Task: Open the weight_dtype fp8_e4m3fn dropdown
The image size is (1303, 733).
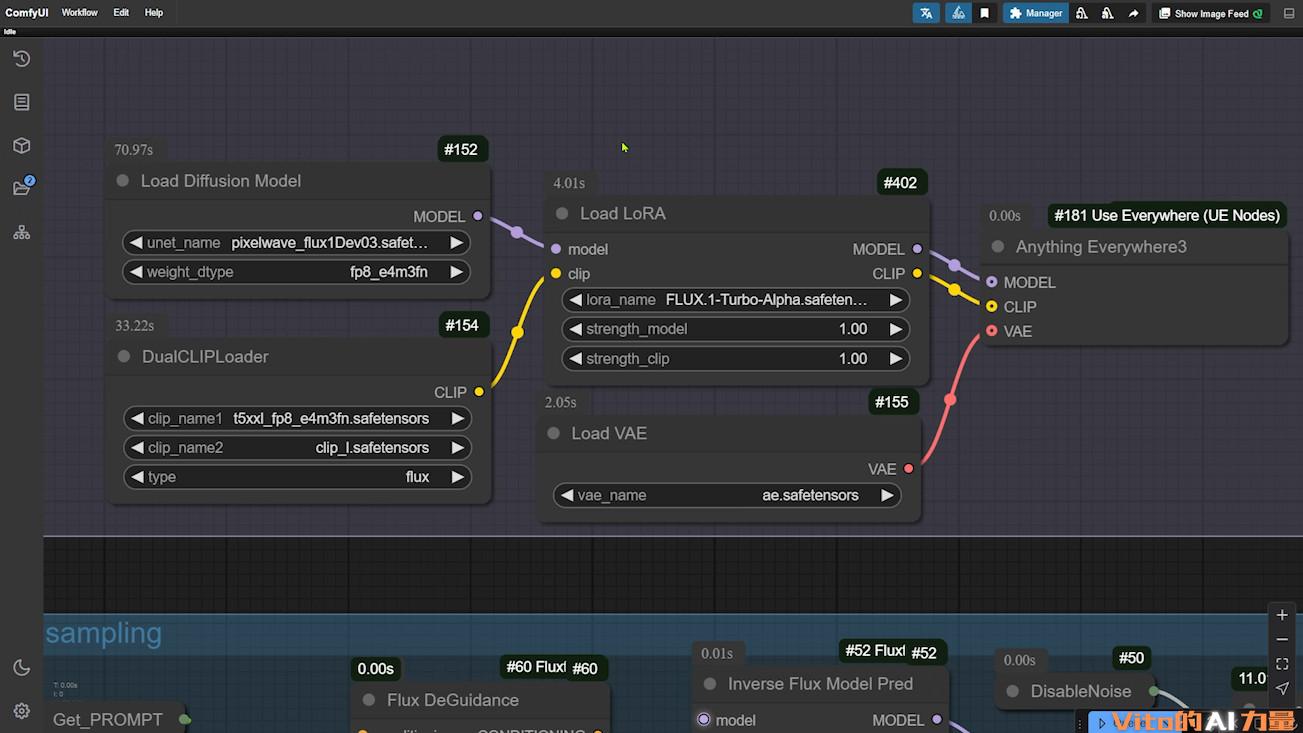Action: point(296,272)
